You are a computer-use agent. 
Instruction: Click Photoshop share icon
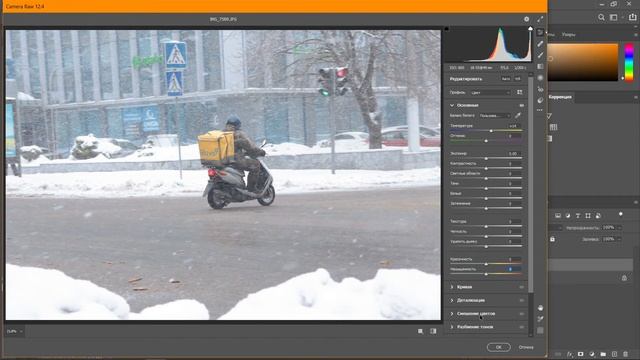[x=632, y=17]
